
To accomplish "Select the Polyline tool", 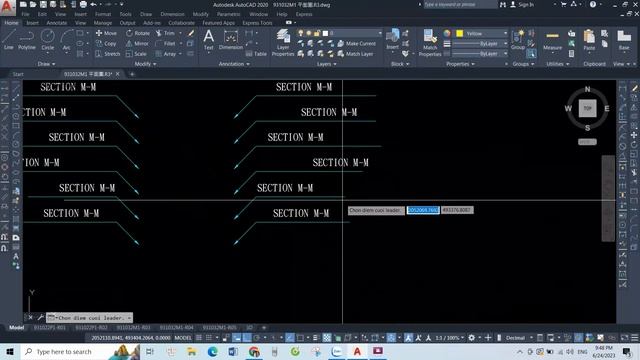I will [x=27, y=40].
